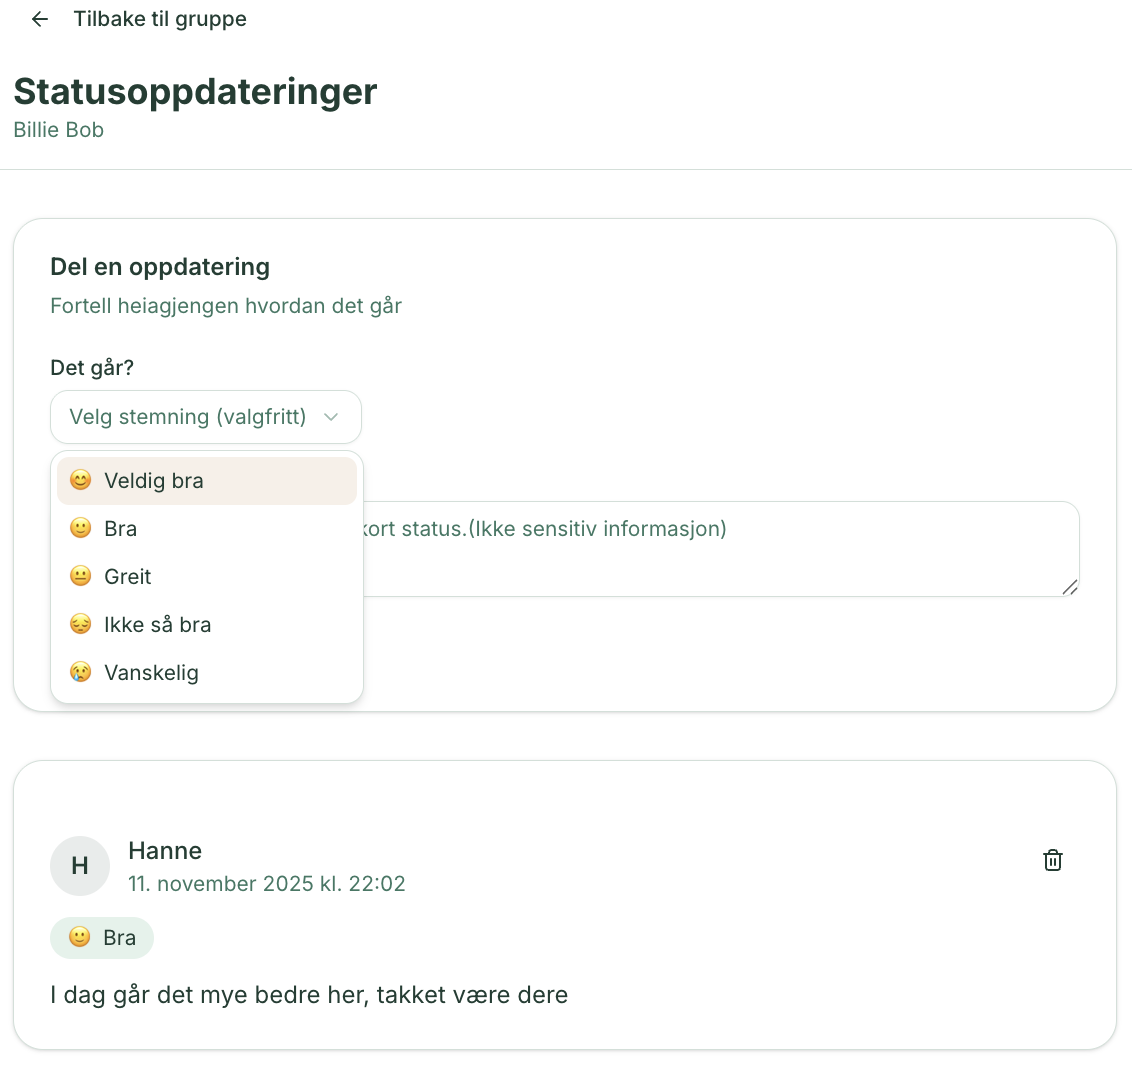Click Hanne's avatar circle
Image resolution: width=1132 pixels, height=1066 pixels.
80,866
